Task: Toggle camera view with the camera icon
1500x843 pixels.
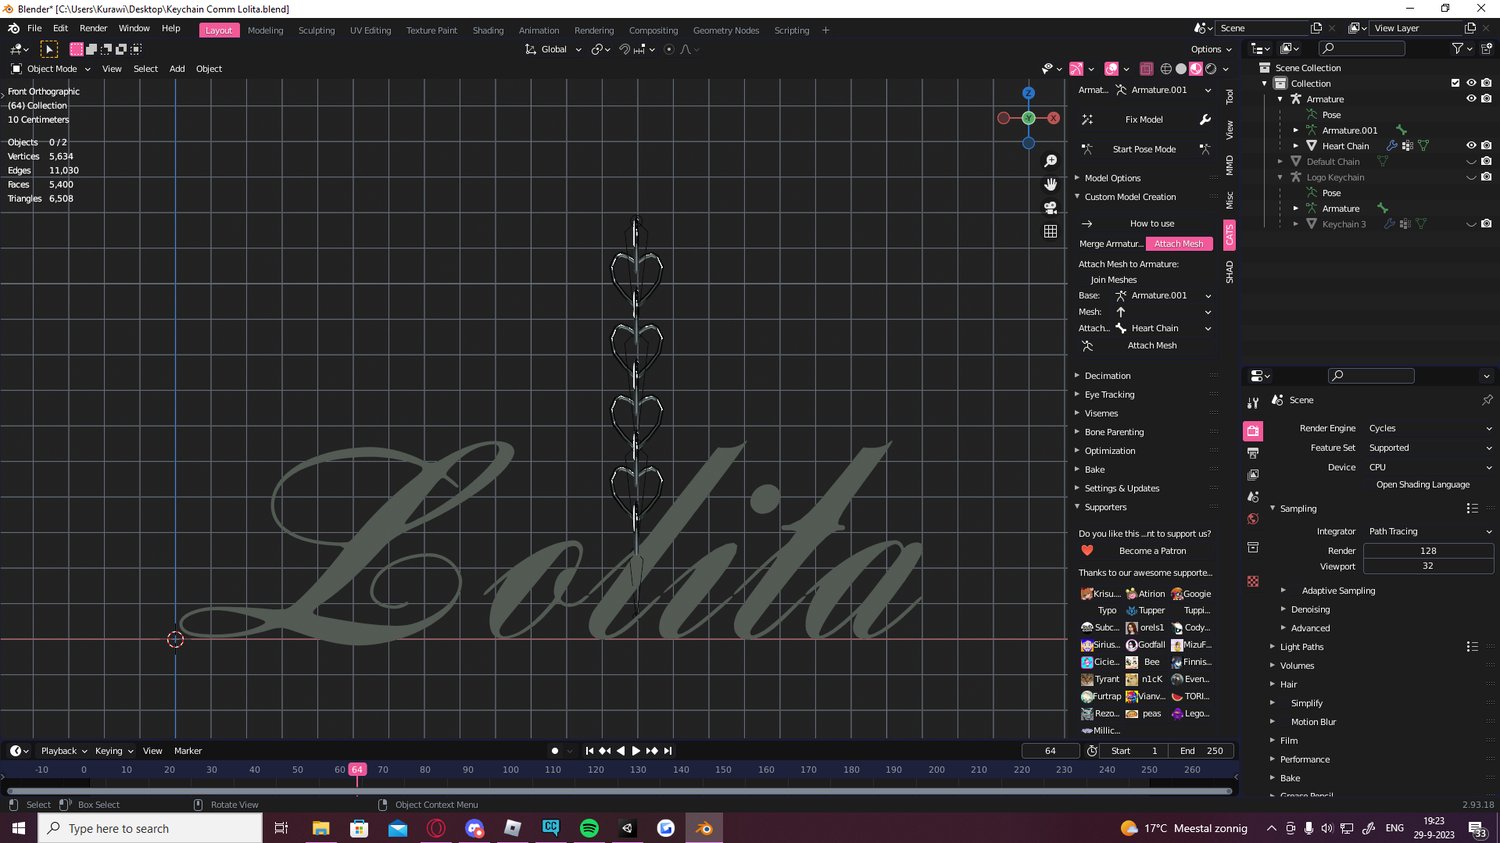Action: (x=1050, y=208)
